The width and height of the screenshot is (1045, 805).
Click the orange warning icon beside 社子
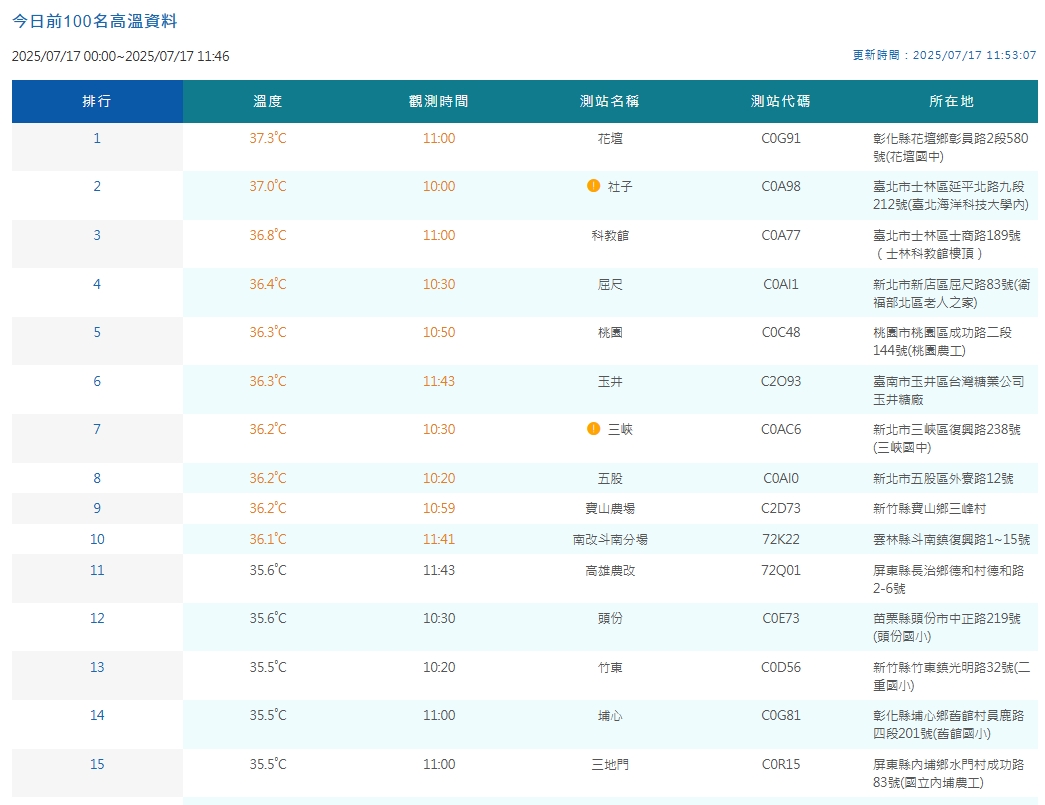[593, 186]
